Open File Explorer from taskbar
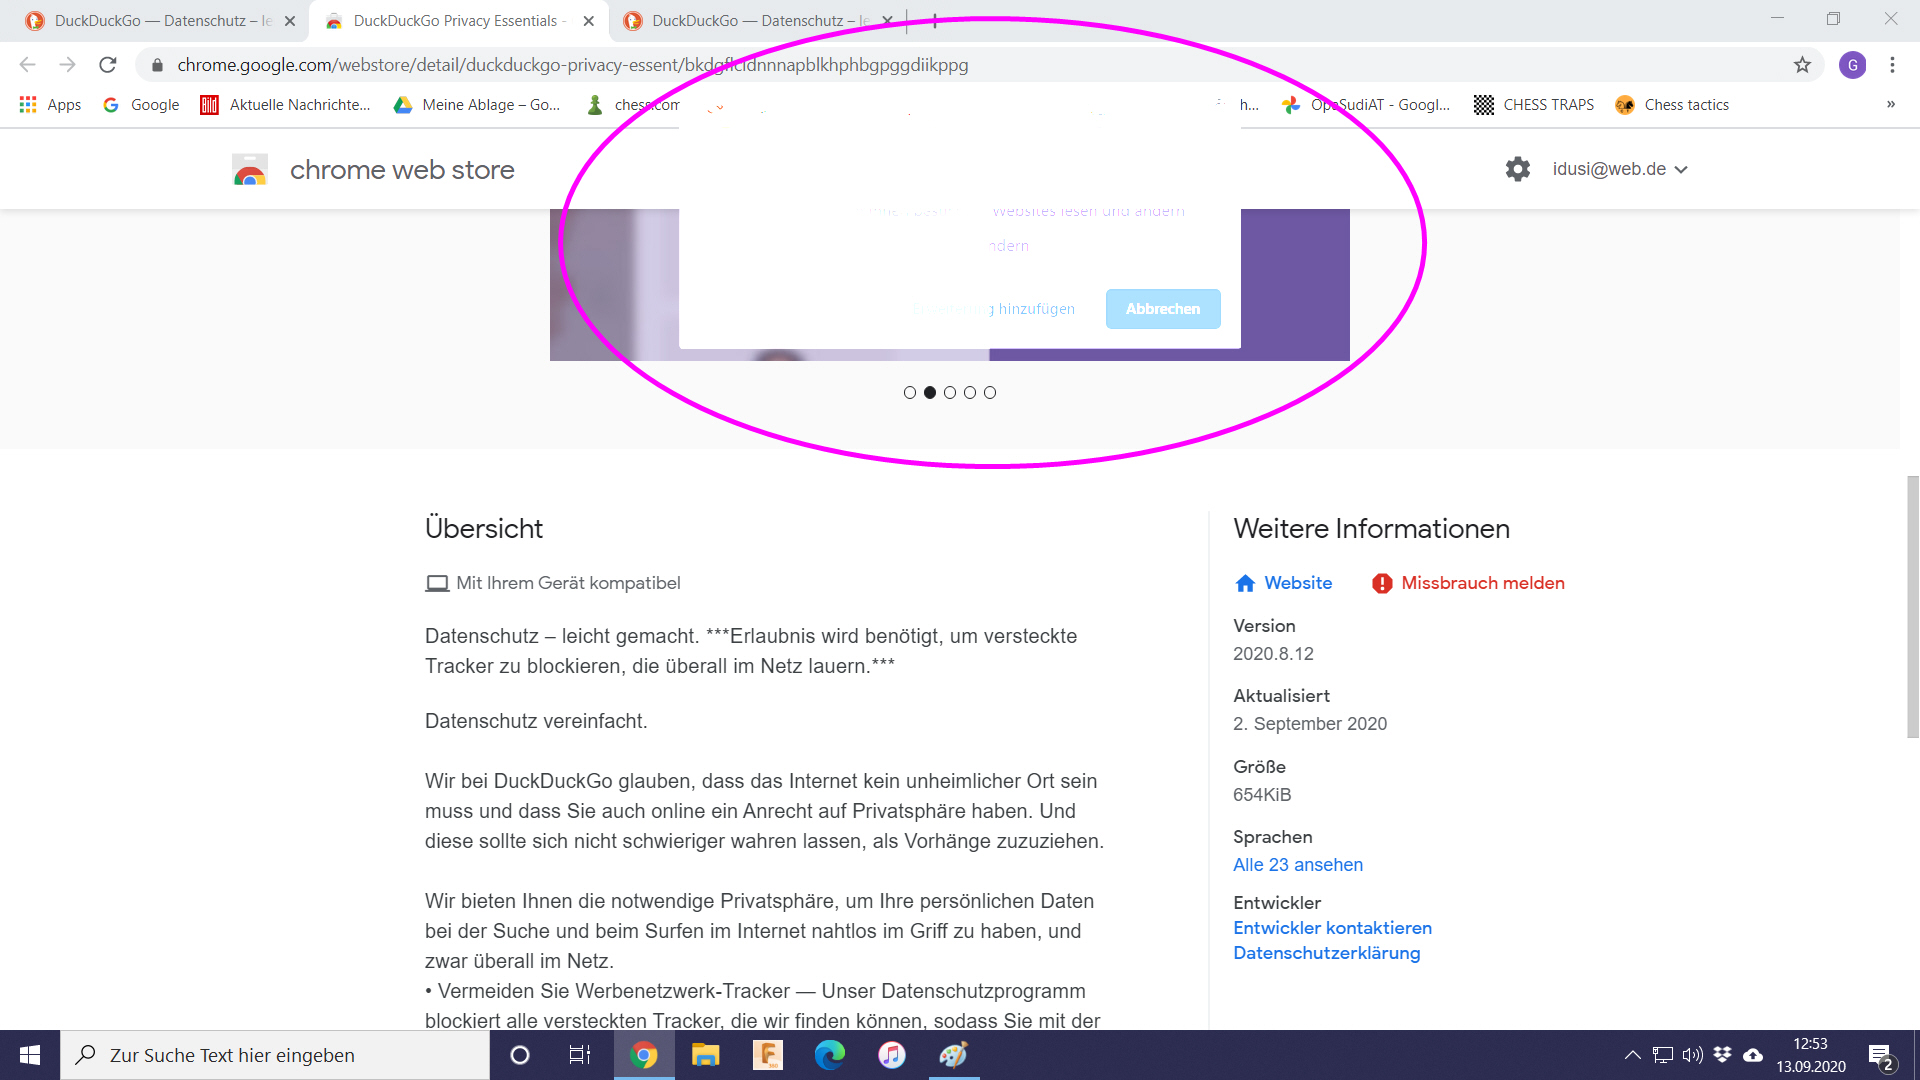Screen dimensions: 1920x1080 click(705, 1055)
